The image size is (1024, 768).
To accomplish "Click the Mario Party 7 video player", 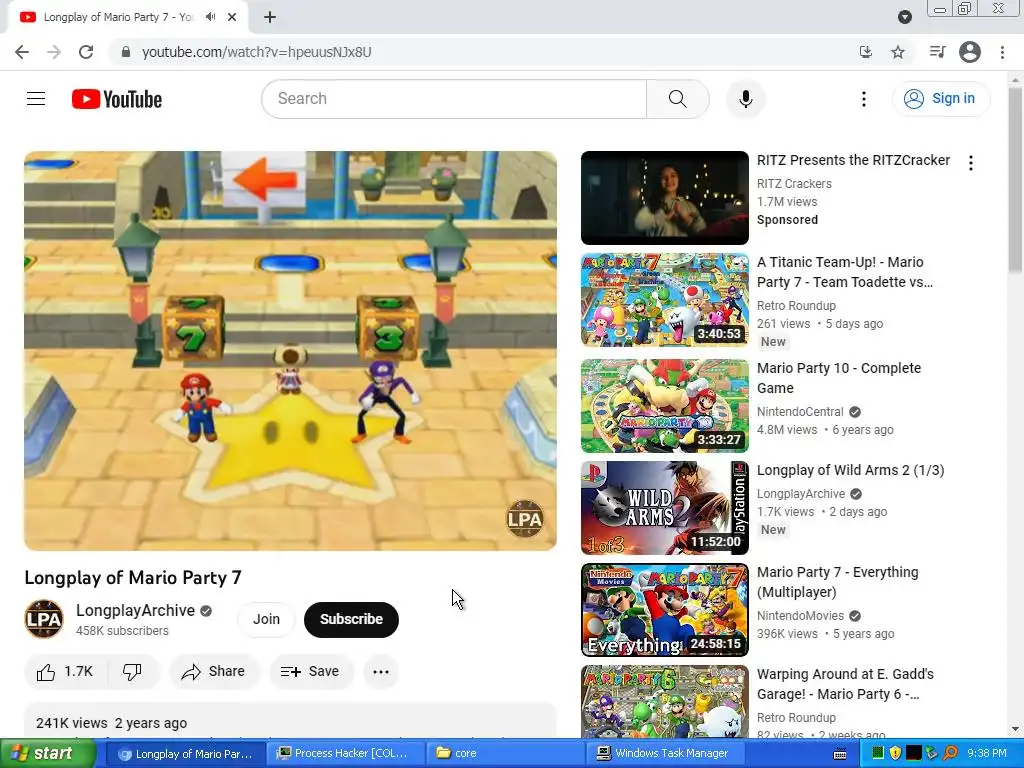I will [x=291, y=351].
